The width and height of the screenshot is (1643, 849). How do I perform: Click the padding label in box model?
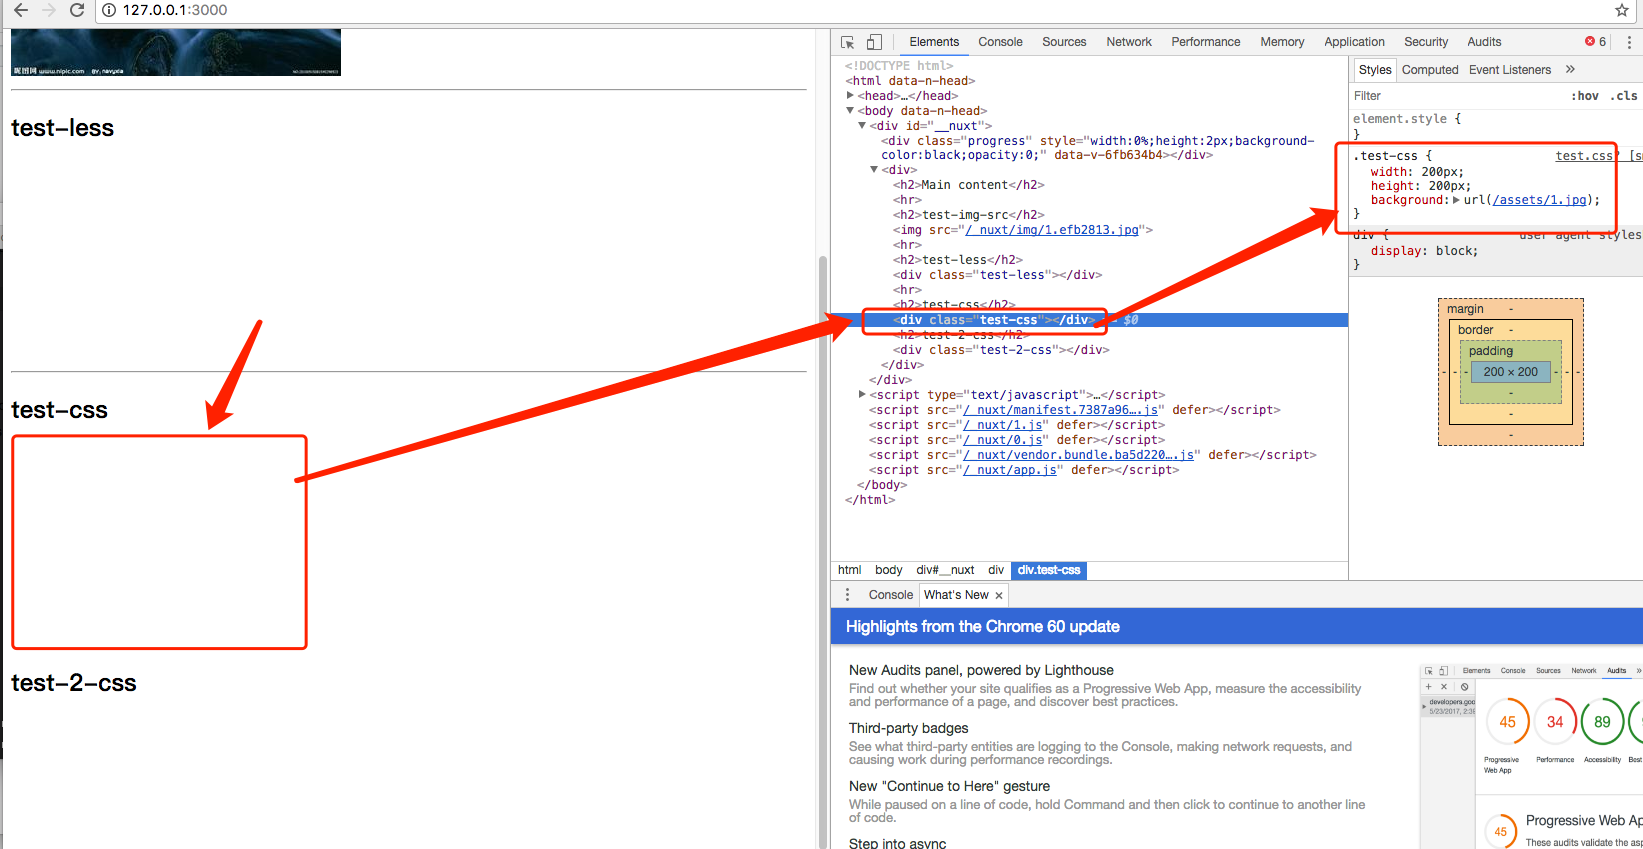pyautogui.click(x=1491, y=351)
